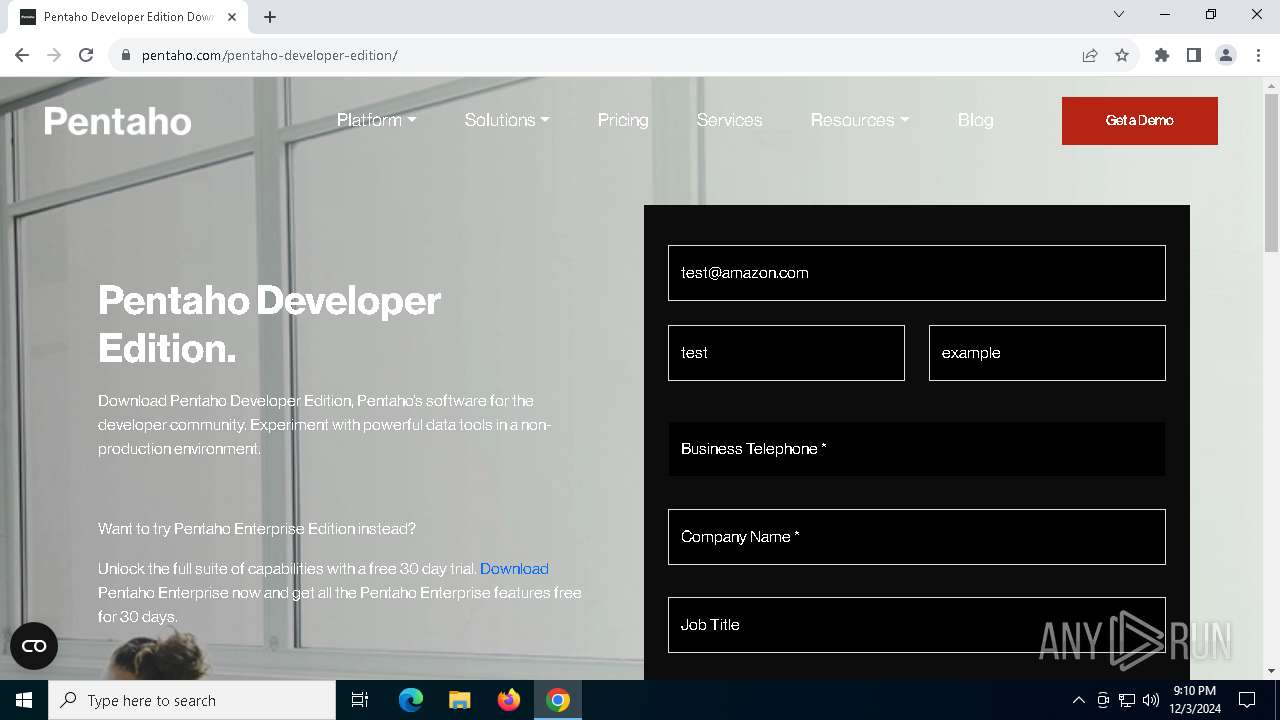This screenshot has width=1280, height=720.
Task: Expand the Resources menu
Action: click(860, 120)
